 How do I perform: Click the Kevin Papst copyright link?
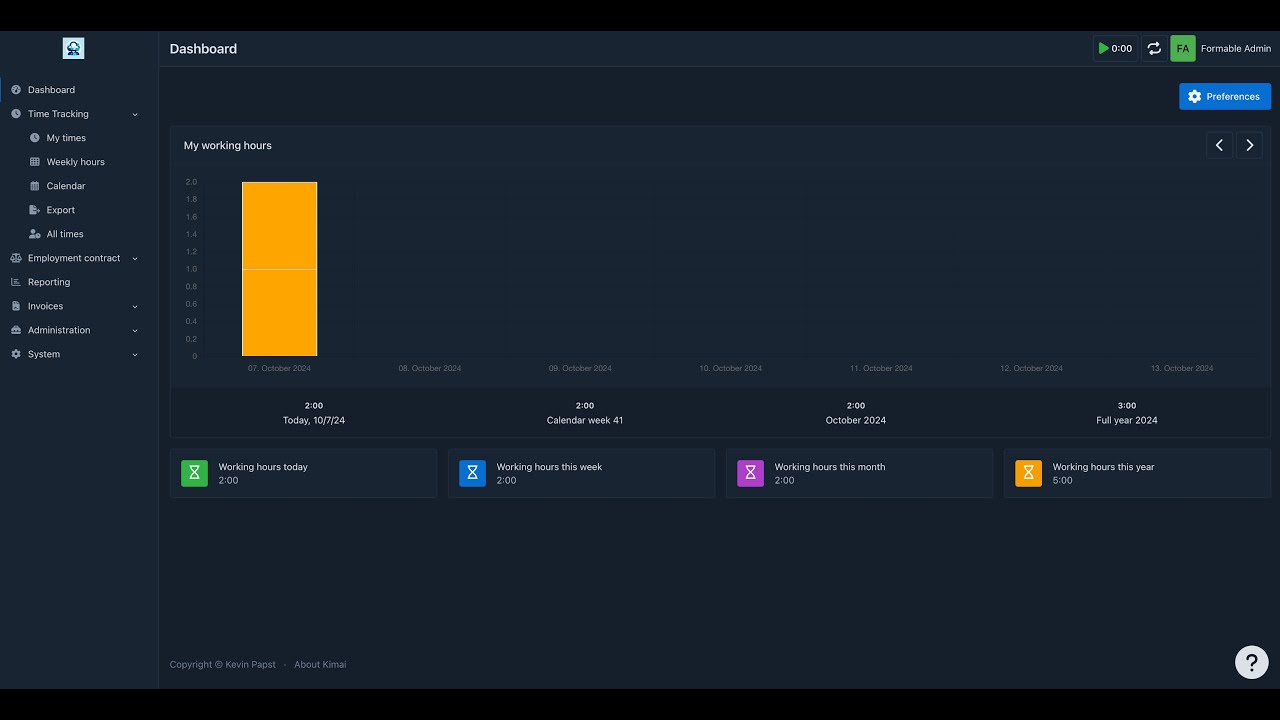pyautogui.click(x=250, y=664)
